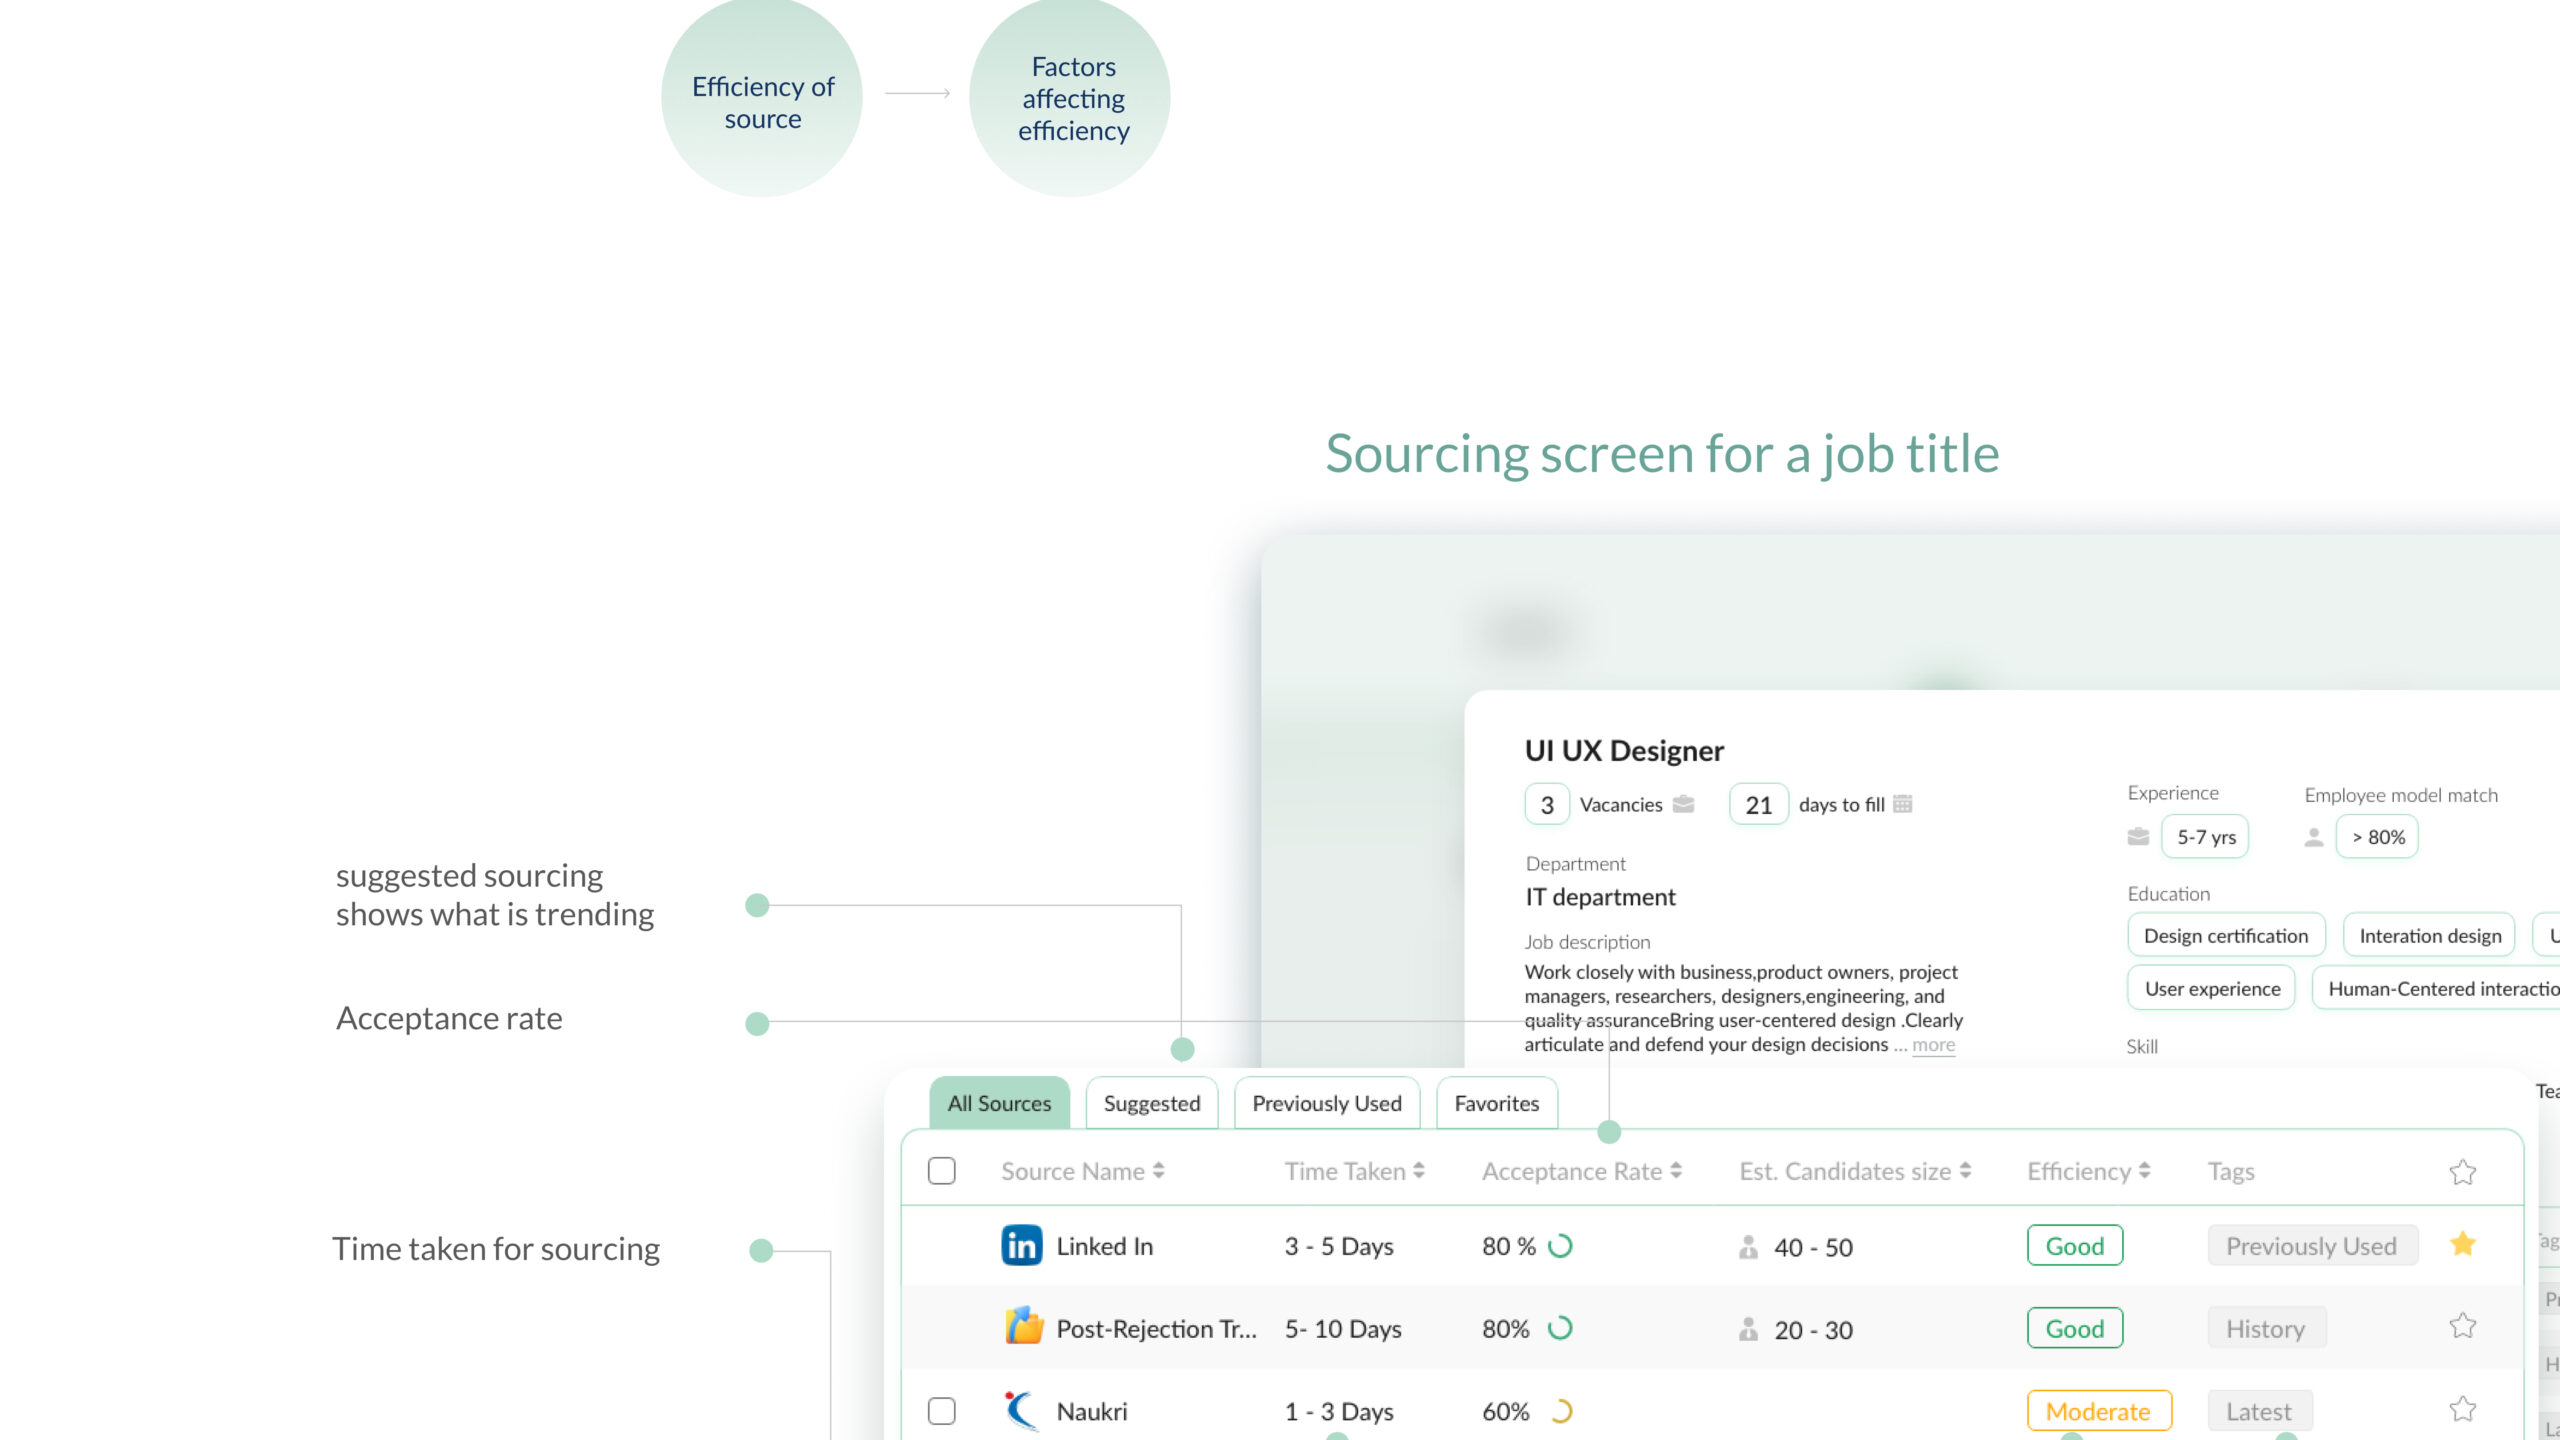Viewport: 2560px width, 1440px height.
Task: Click the LinkedIn logo icon
Action: (x=1021, y=1246)
